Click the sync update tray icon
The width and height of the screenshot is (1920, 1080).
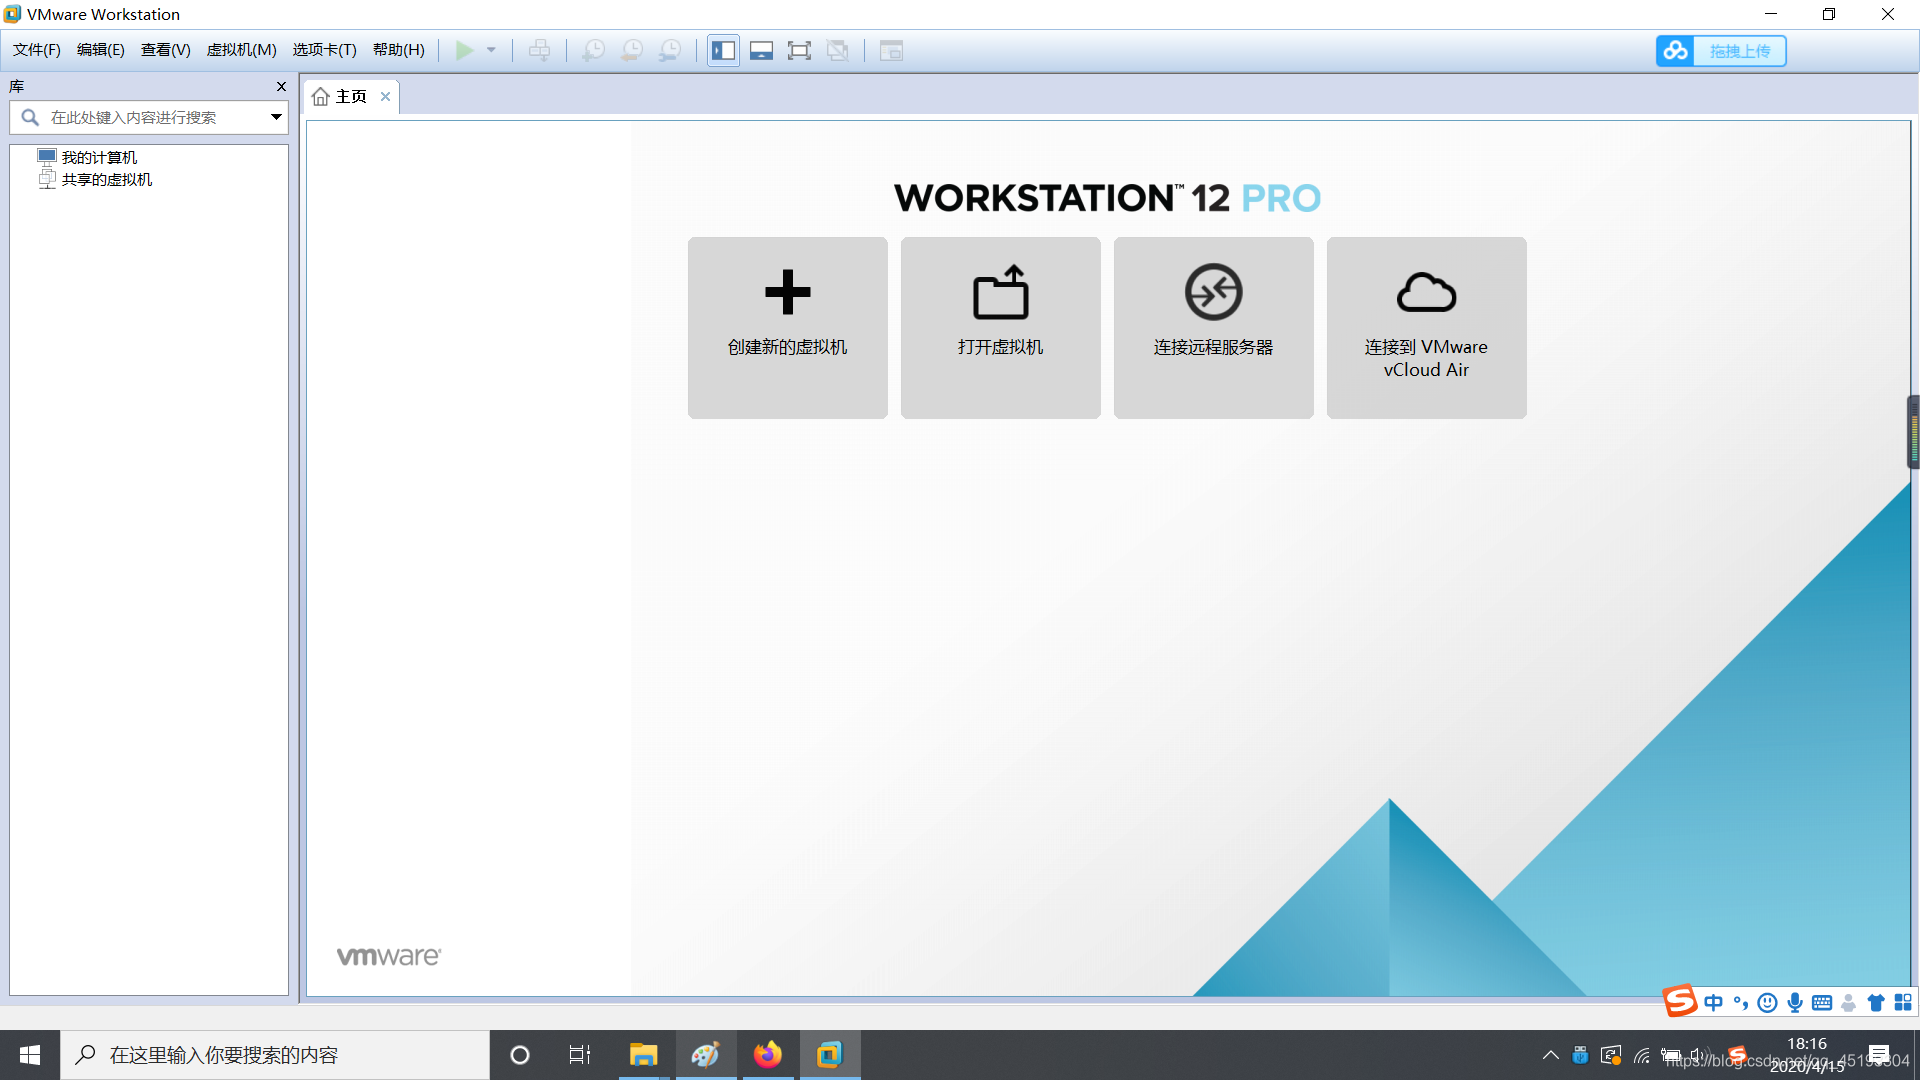1611,1055
